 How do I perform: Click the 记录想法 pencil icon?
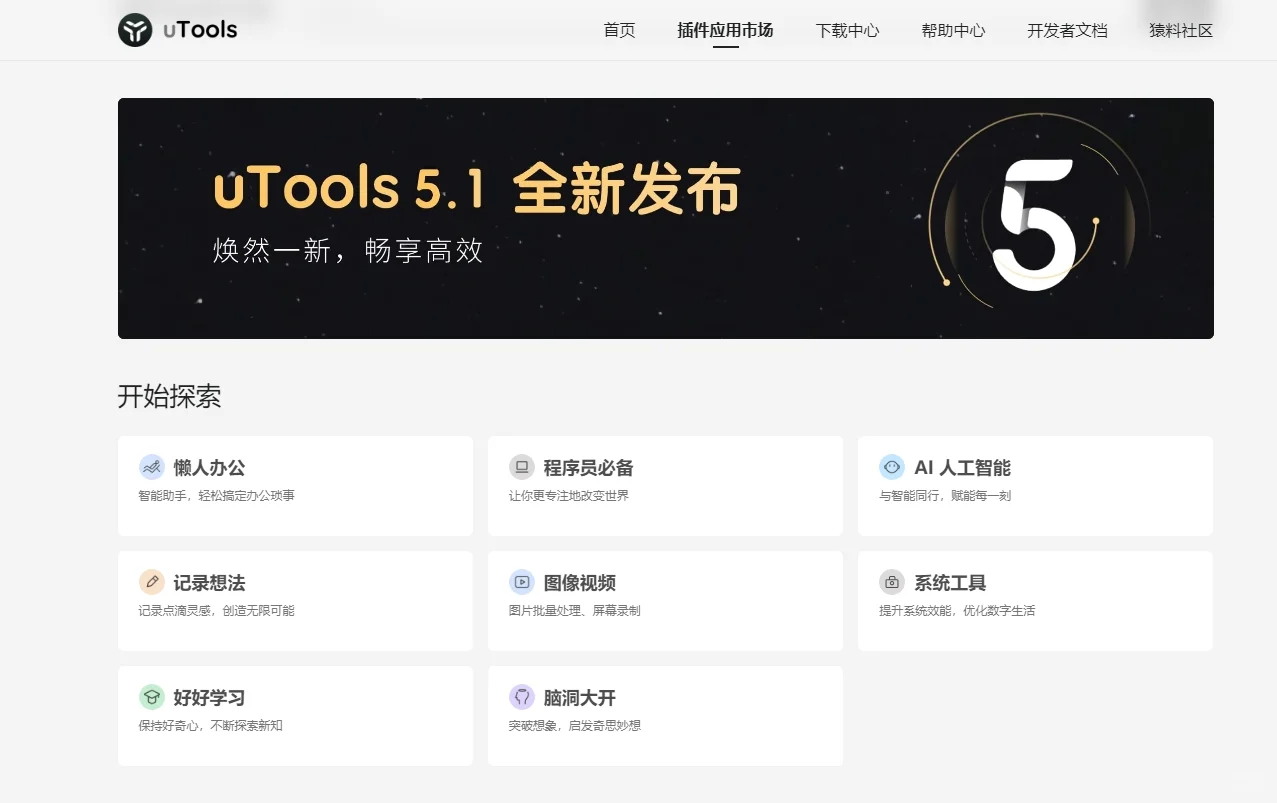tap(152, 581)
